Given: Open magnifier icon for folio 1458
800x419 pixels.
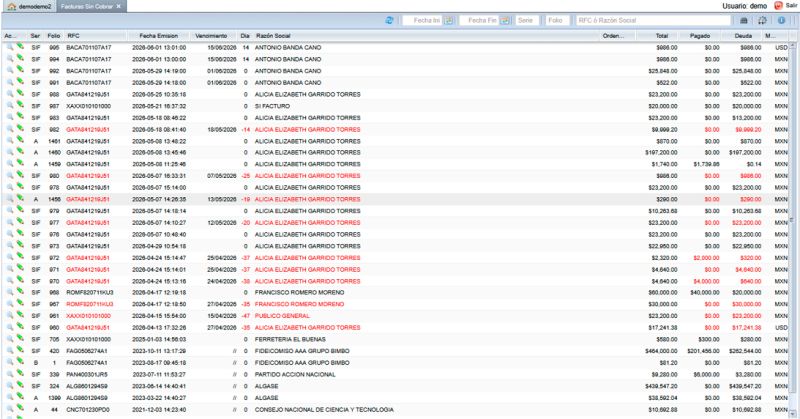Looking at the screenshot, I should (10, 199).
